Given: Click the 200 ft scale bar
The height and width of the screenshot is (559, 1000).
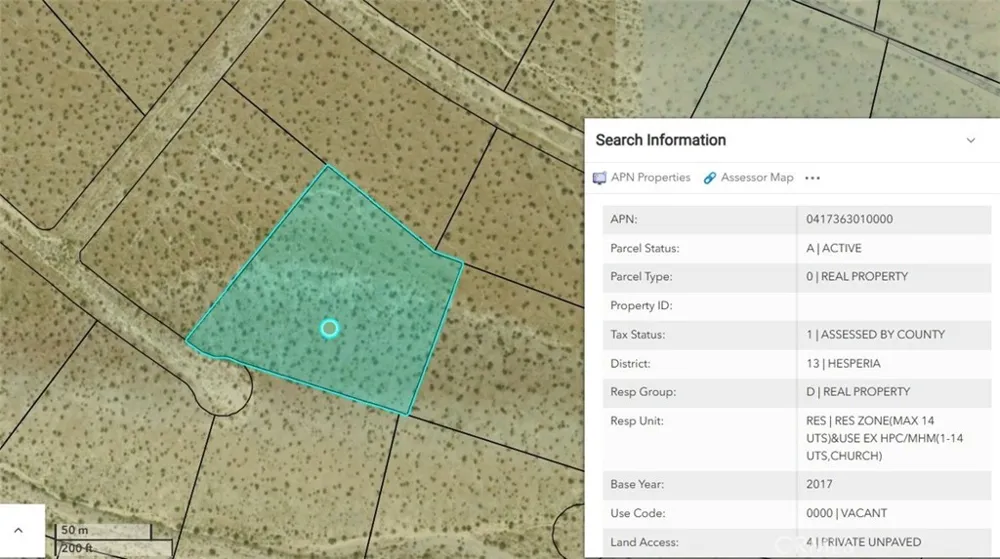Looking at the screenshot, I should (114, 548).
